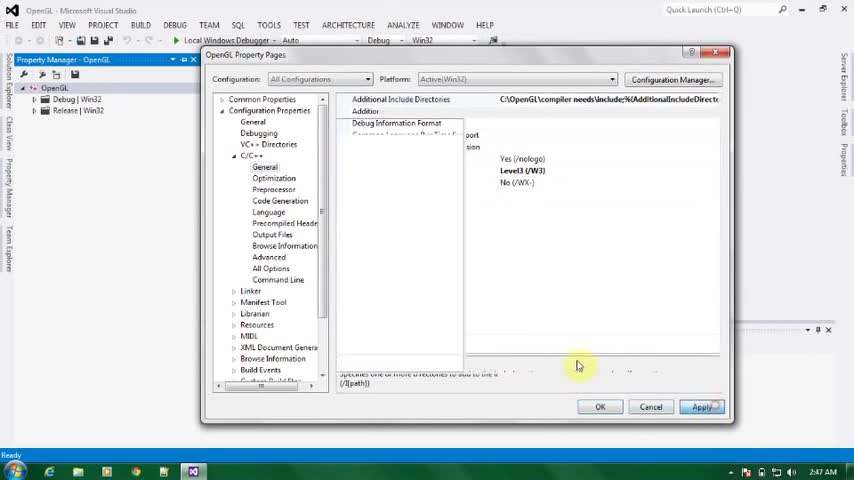Click Add New Property Sheet icon
This screenshot has width=854, height=480.
tap(42, 74)
